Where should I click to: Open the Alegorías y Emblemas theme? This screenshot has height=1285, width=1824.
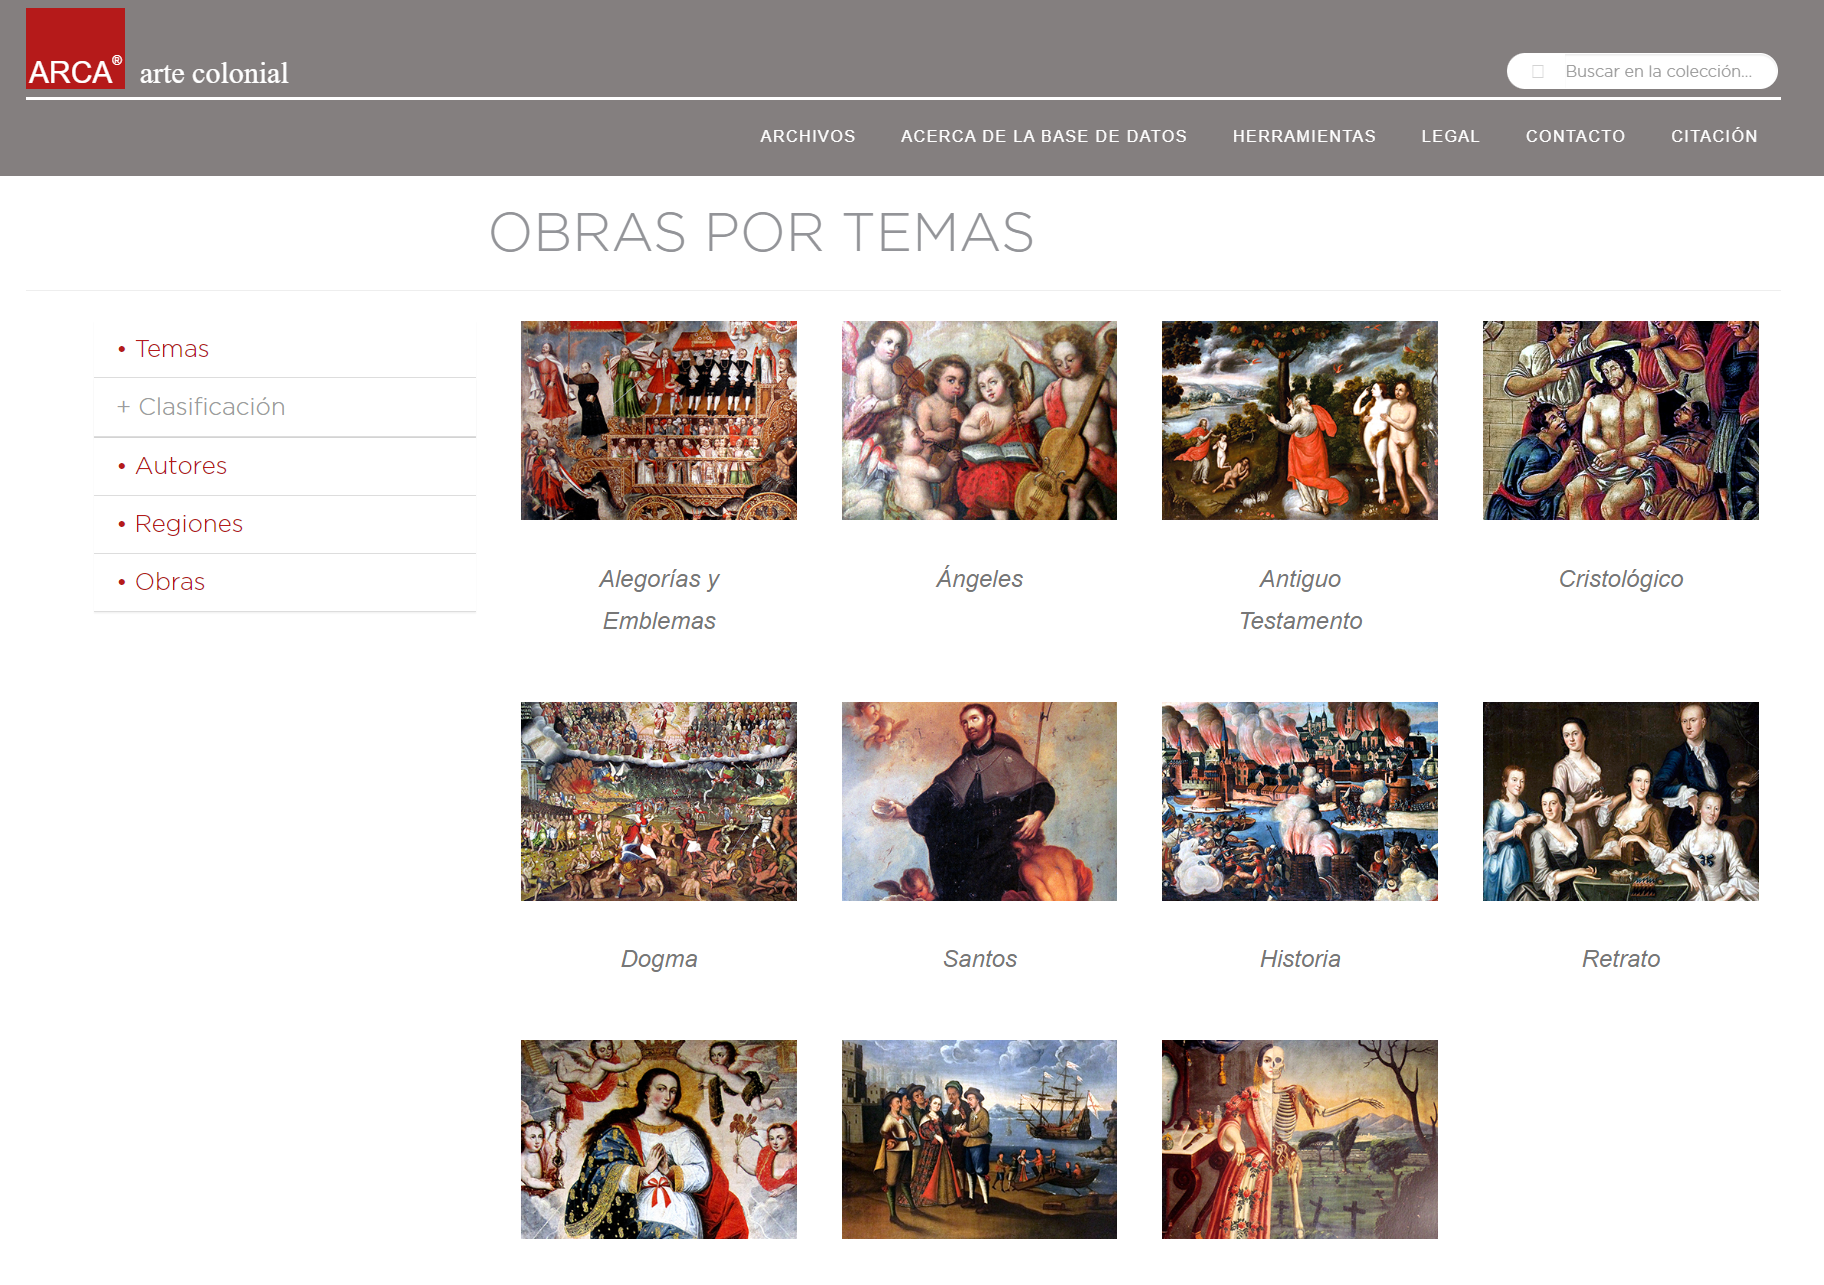pos(657,420)
